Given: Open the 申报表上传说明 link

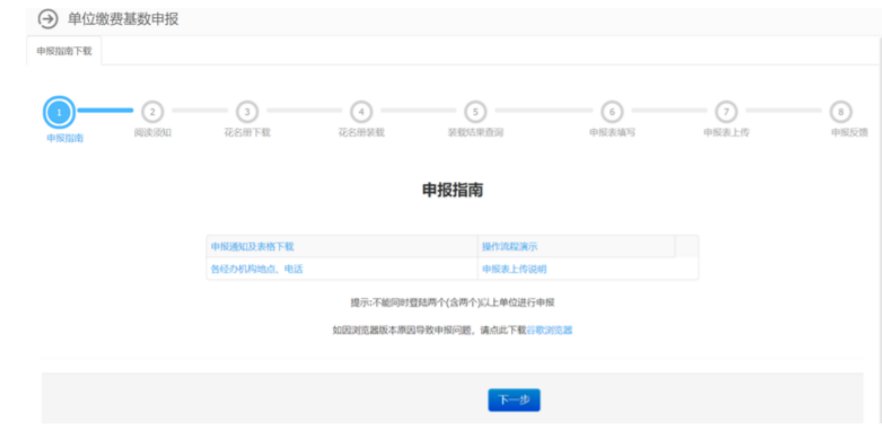Looking at the screenshot, I should point(514,269).
